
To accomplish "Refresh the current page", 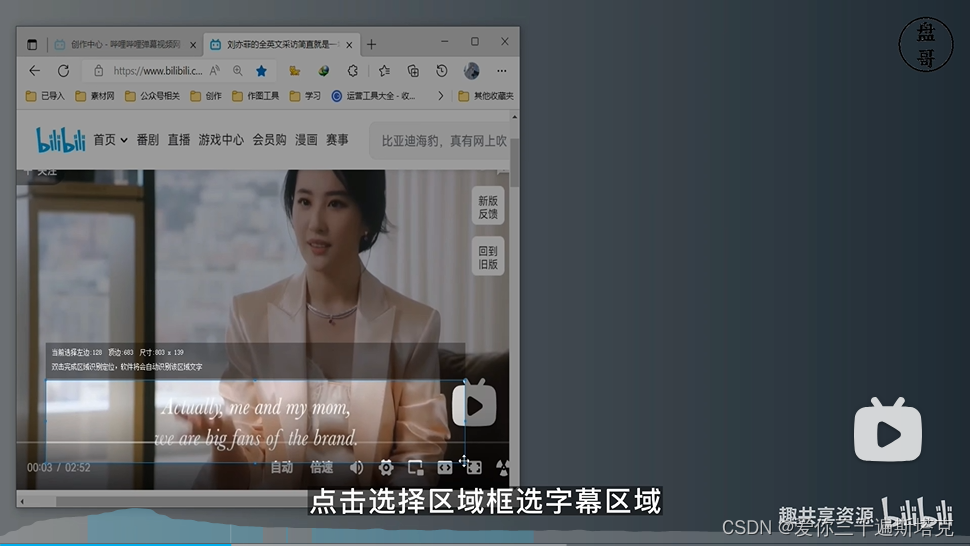I will point(63,71).
